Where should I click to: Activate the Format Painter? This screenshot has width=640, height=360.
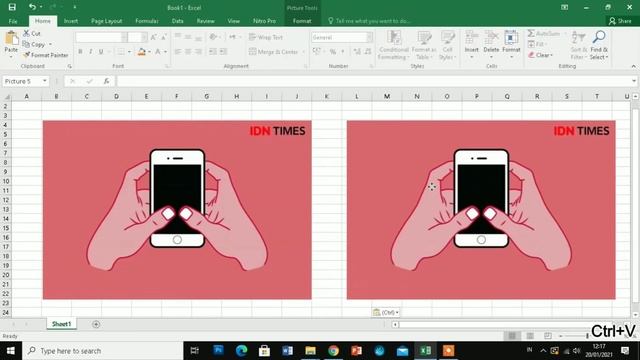[46, 55]
